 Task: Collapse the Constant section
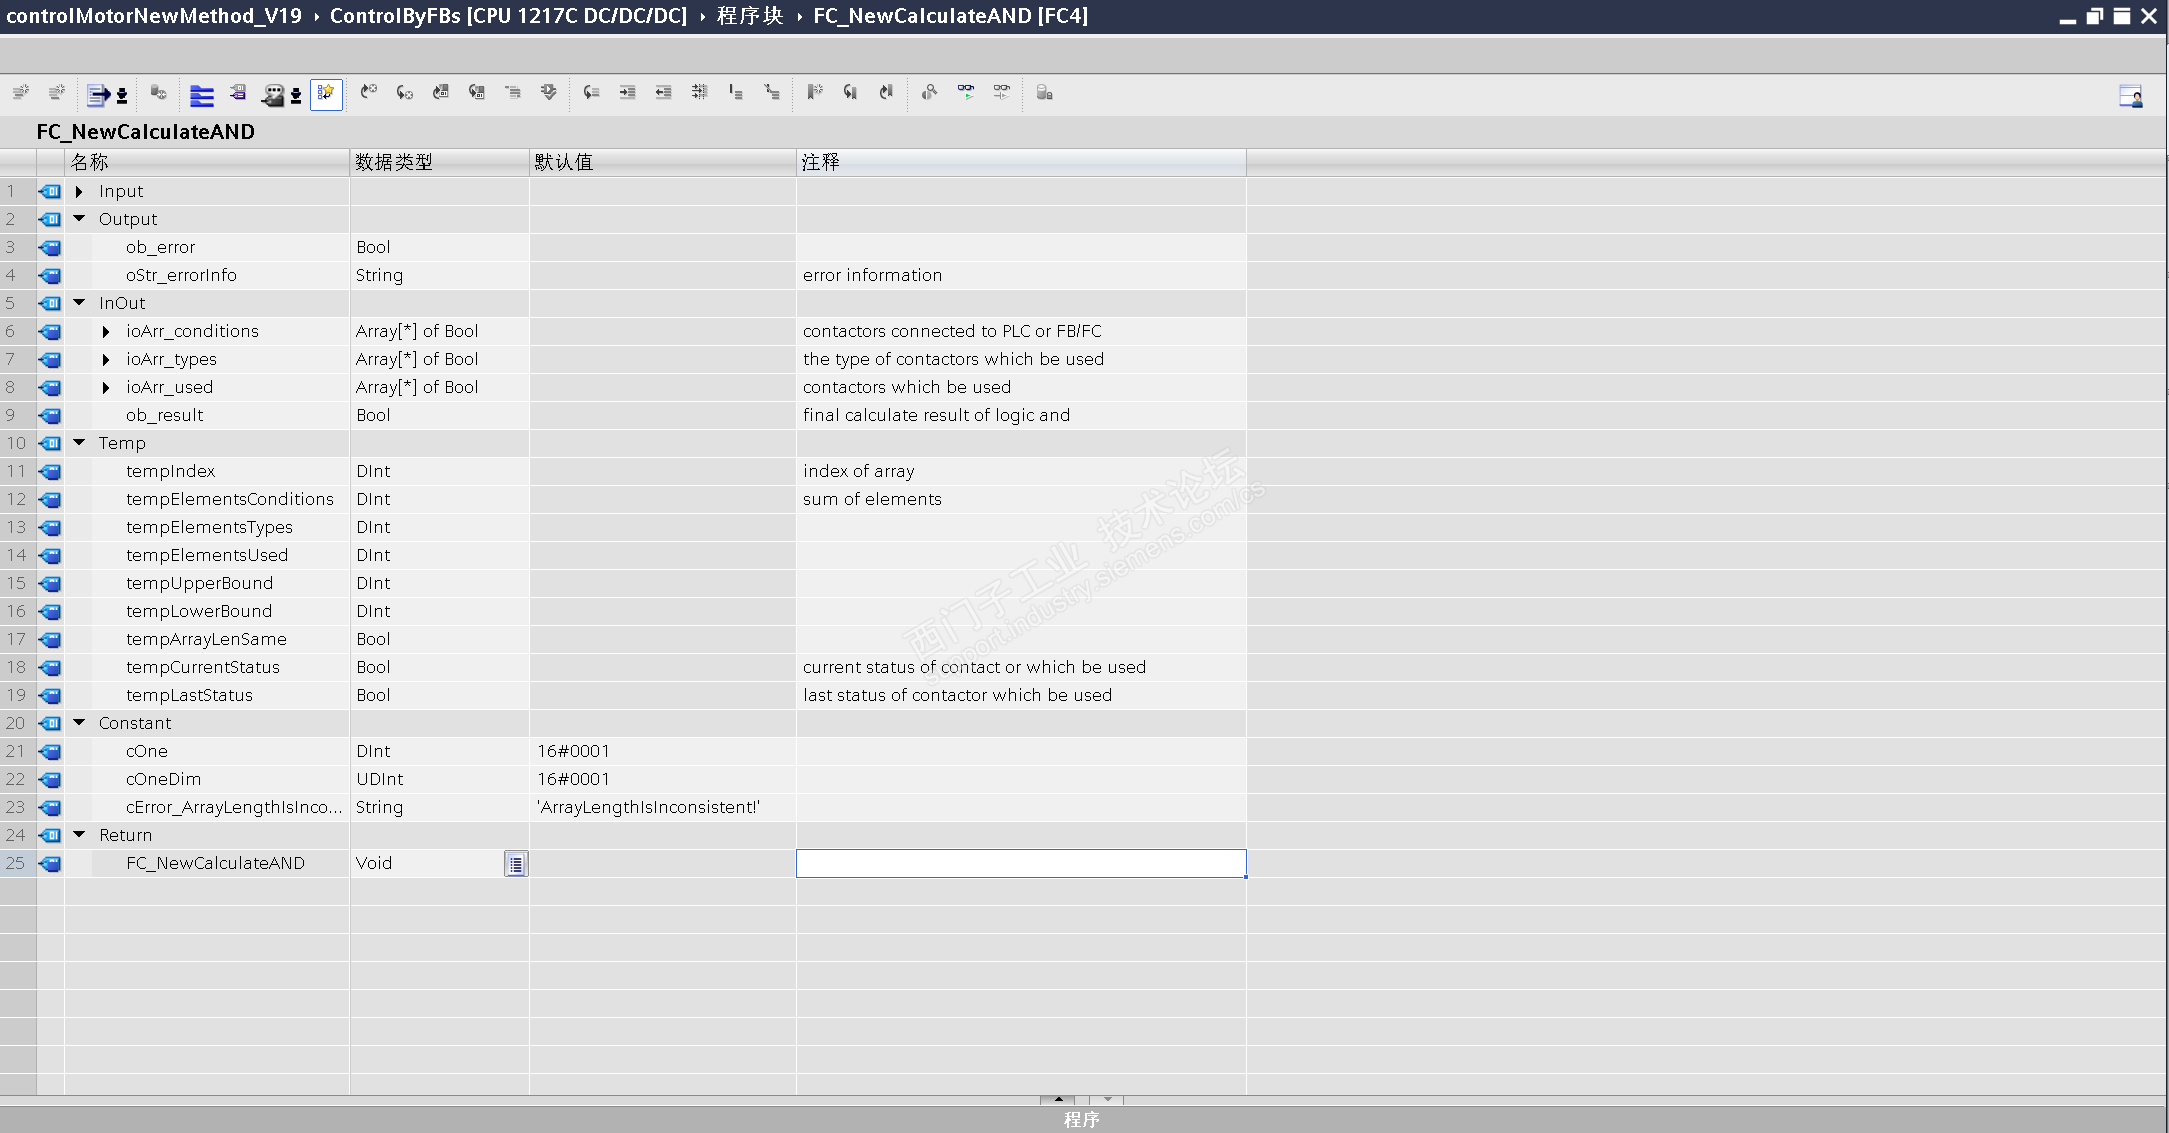79,723
